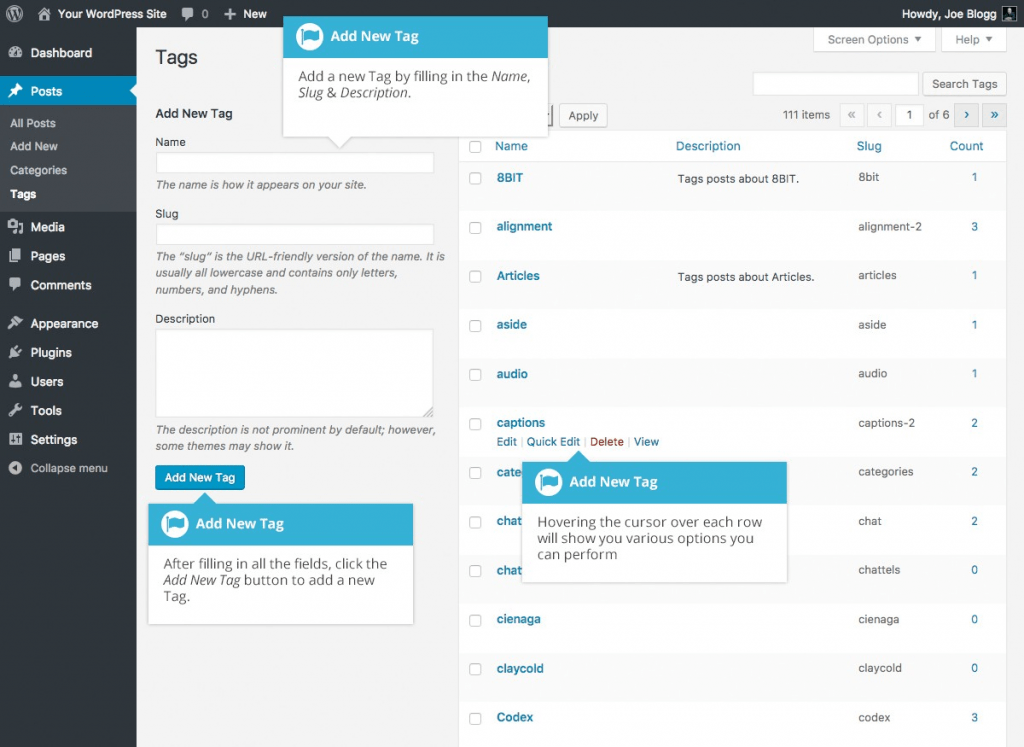Click the Dashboard gauge icon
1024x747 pixels.
(15, 53)
